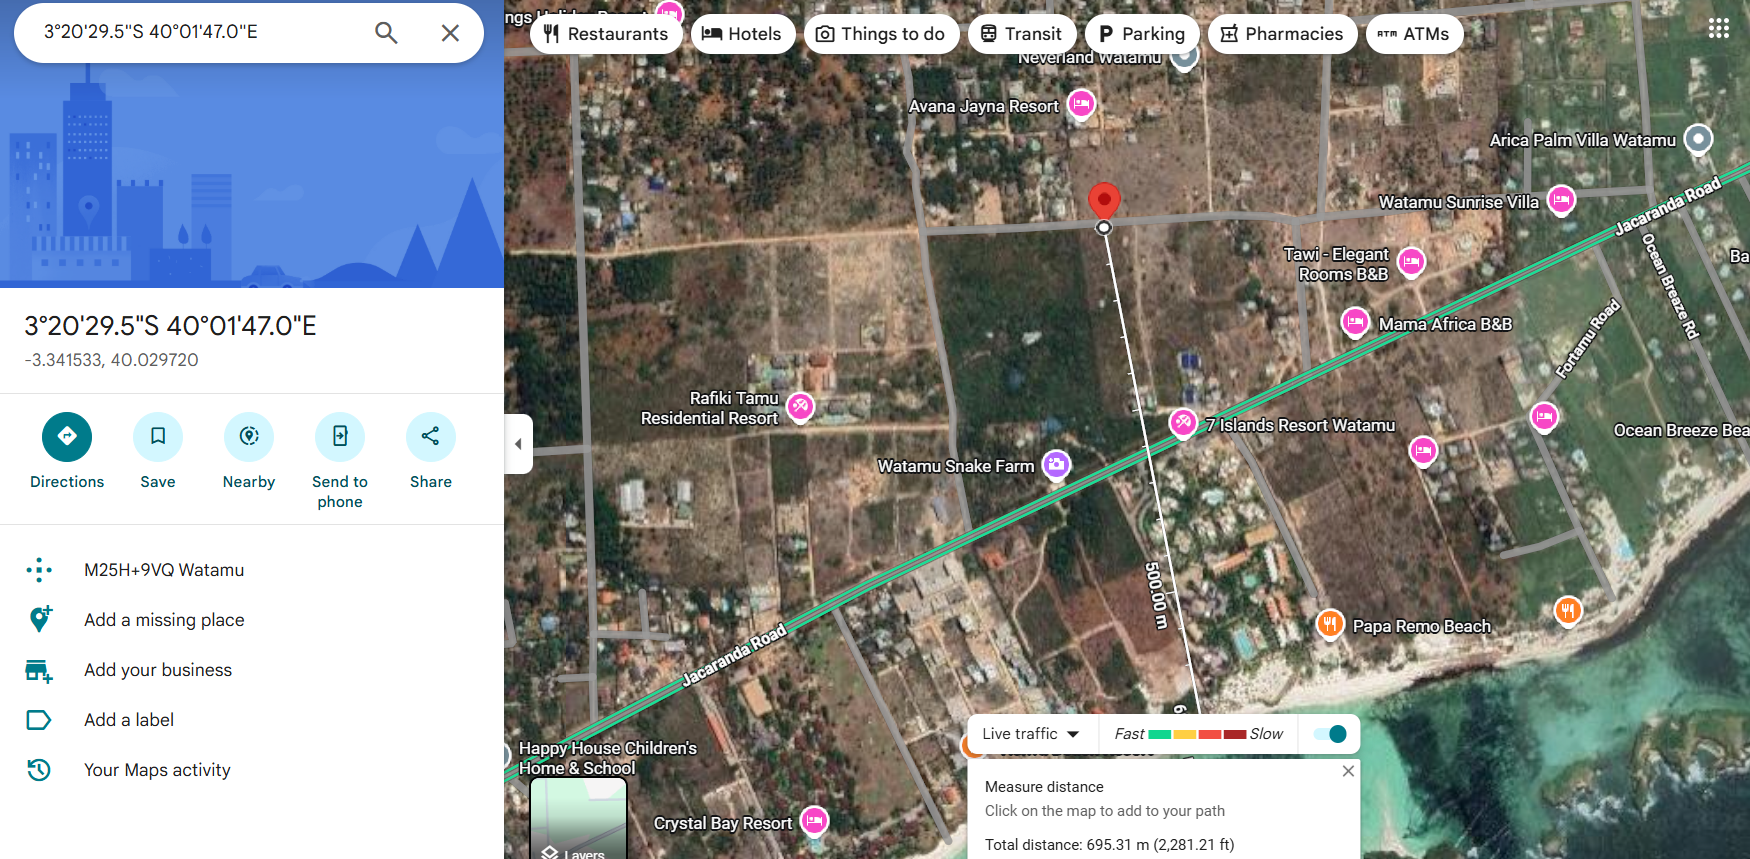Open the Google apps grid
This screenshot has height=859, width=1750.
[1718, 28]
